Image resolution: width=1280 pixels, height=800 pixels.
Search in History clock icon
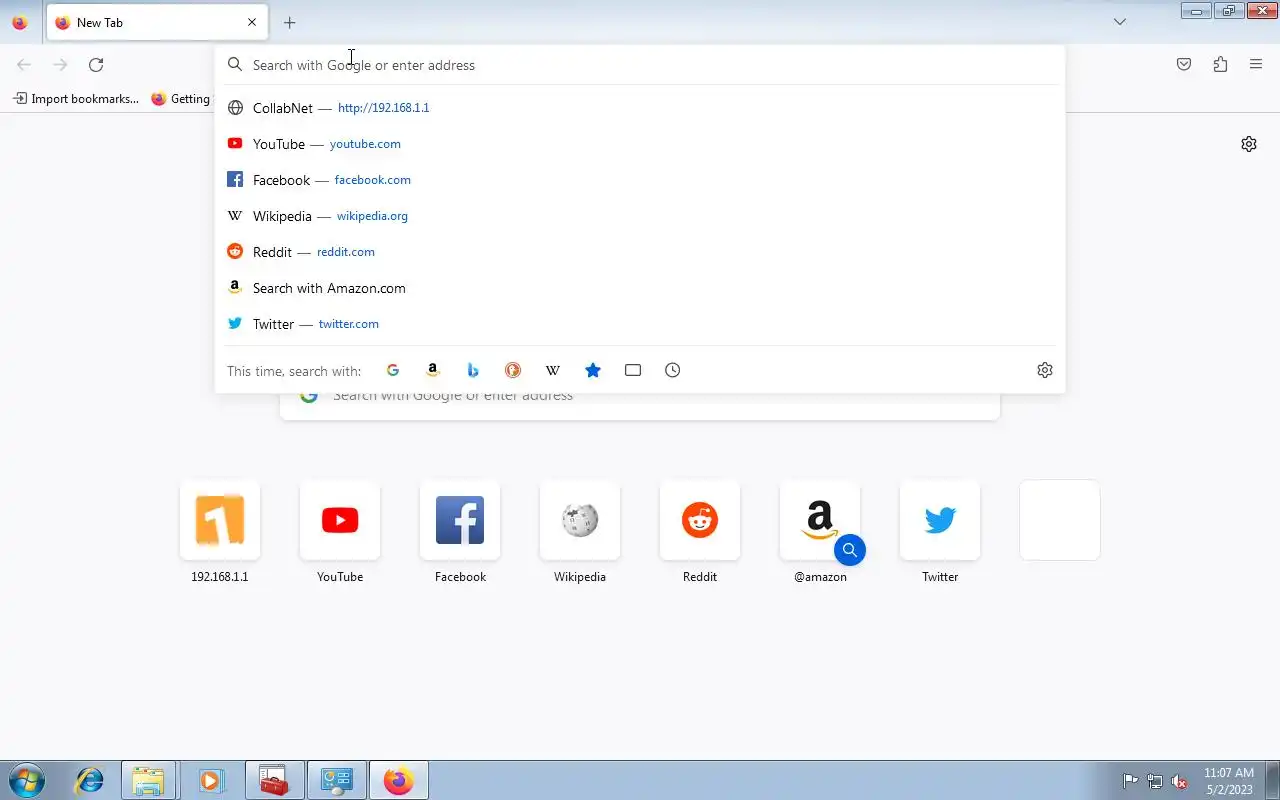pyautogui.click(x=673, y=370)
